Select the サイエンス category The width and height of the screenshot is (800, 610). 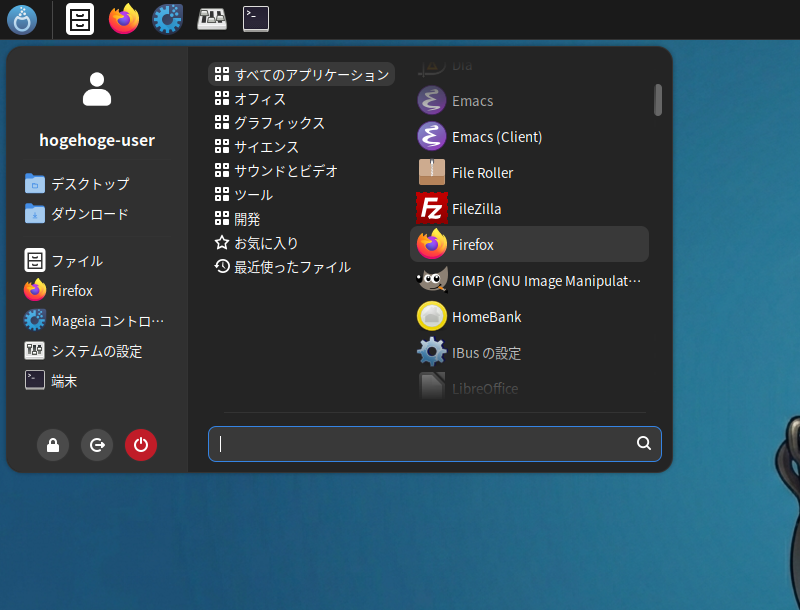[x=257, y=146]
